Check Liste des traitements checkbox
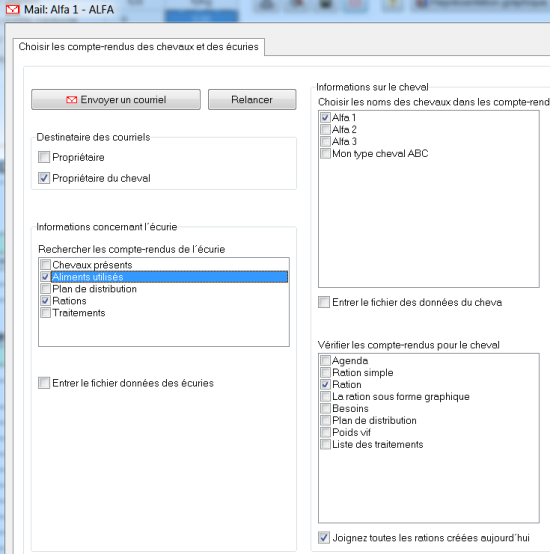The height and width of the screenshot is (554, 550). pyautogui.click(x=325, y=444)
